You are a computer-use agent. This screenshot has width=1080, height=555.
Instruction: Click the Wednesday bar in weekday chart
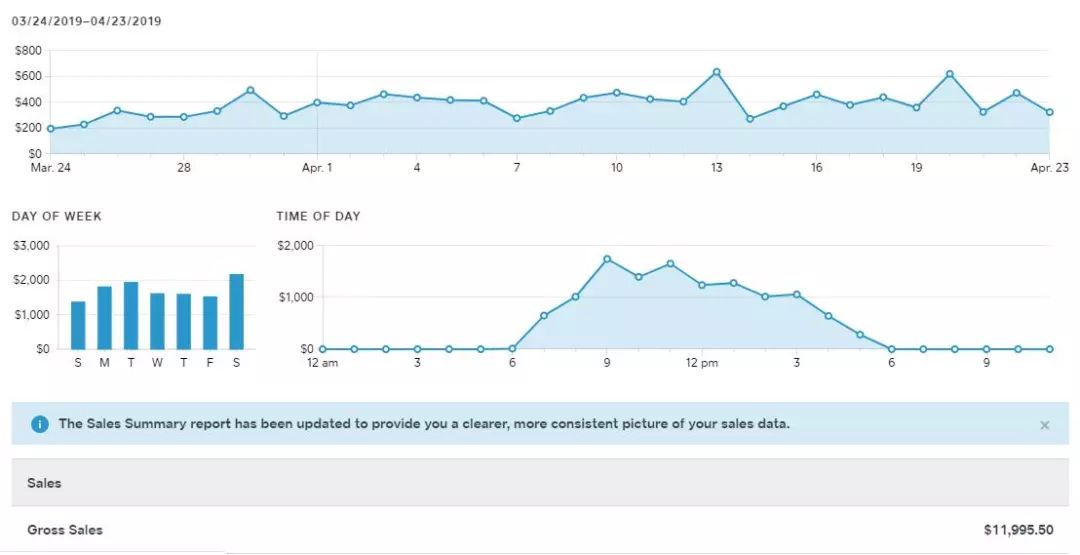pyautogui.click(x=157, y=321)
